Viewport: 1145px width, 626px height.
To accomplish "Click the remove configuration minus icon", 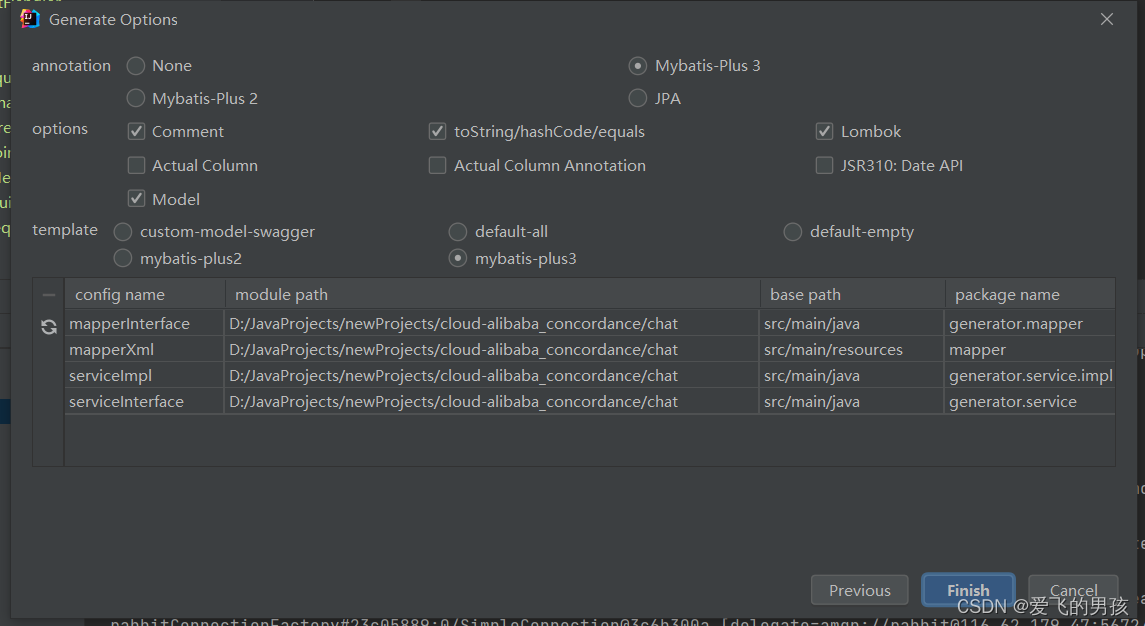I will click(x=48, y=293).
